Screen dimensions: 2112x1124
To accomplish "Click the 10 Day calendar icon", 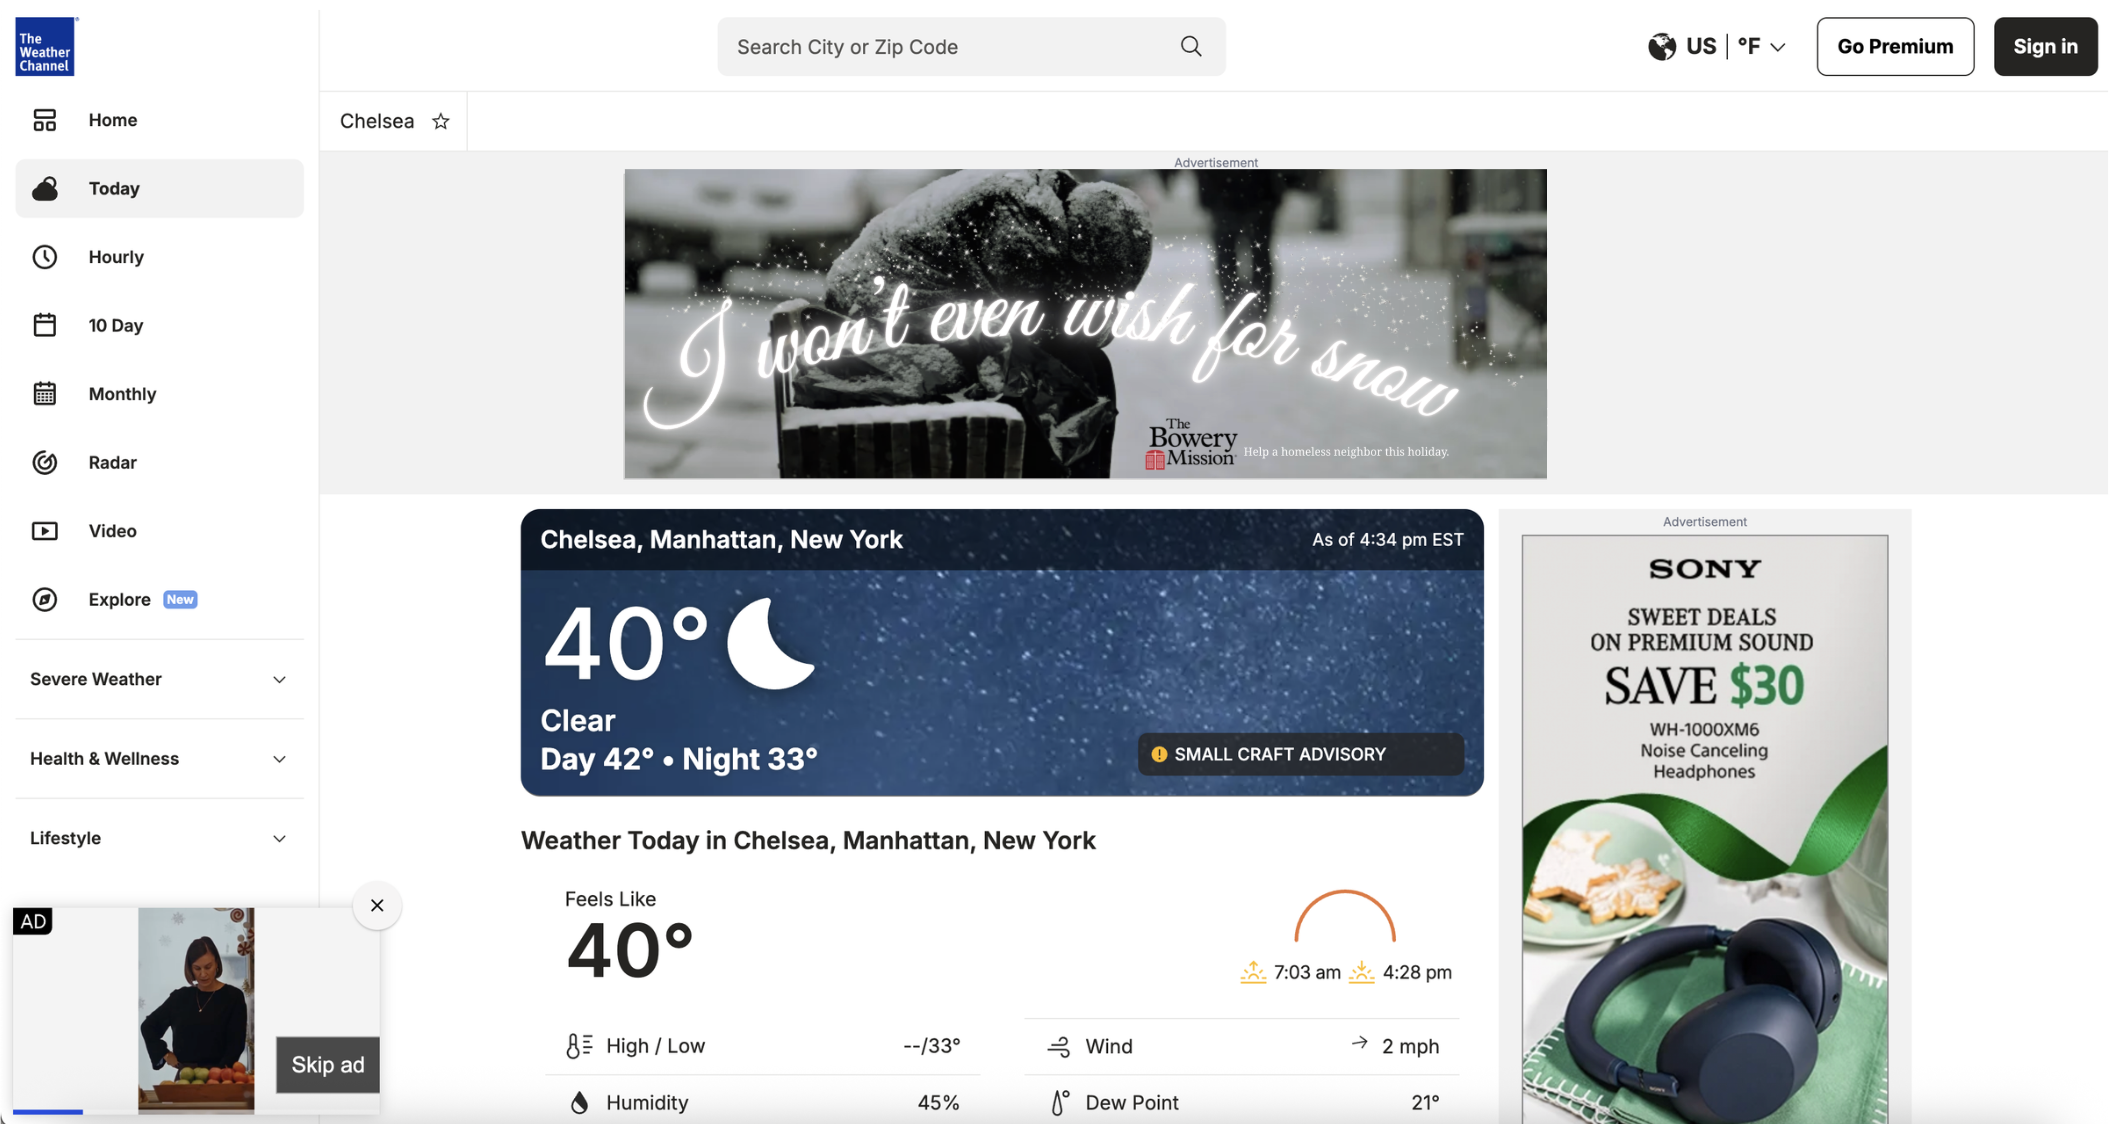I will tap(45, 325).
